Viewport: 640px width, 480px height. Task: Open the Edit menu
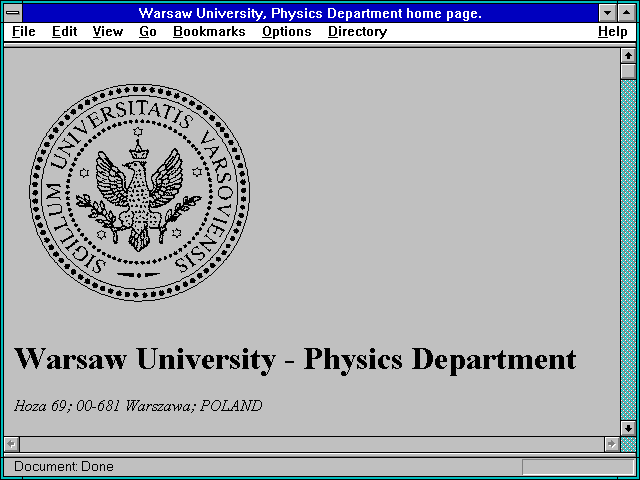pos(64,31)
